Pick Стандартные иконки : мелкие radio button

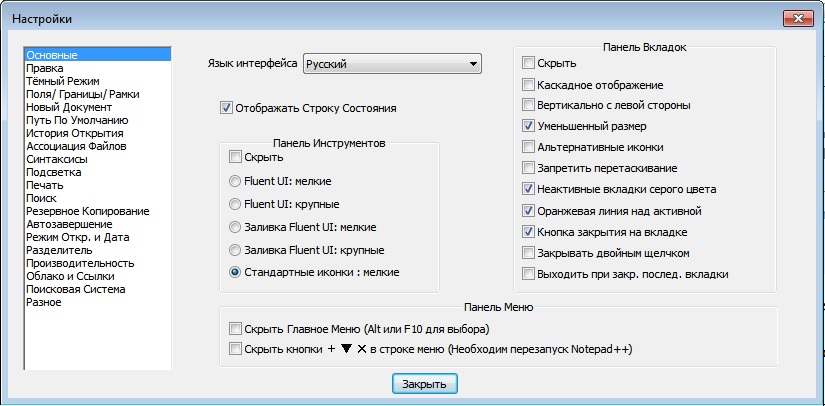236,271
